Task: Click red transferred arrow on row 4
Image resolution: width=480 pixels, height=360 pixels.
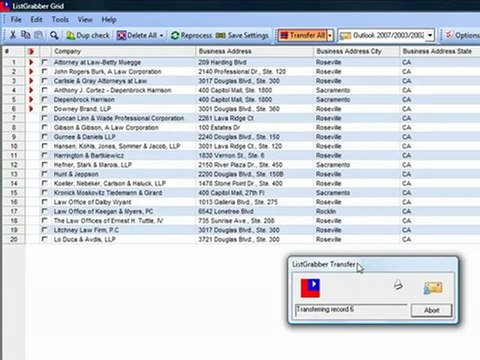Action: (31, 90)
